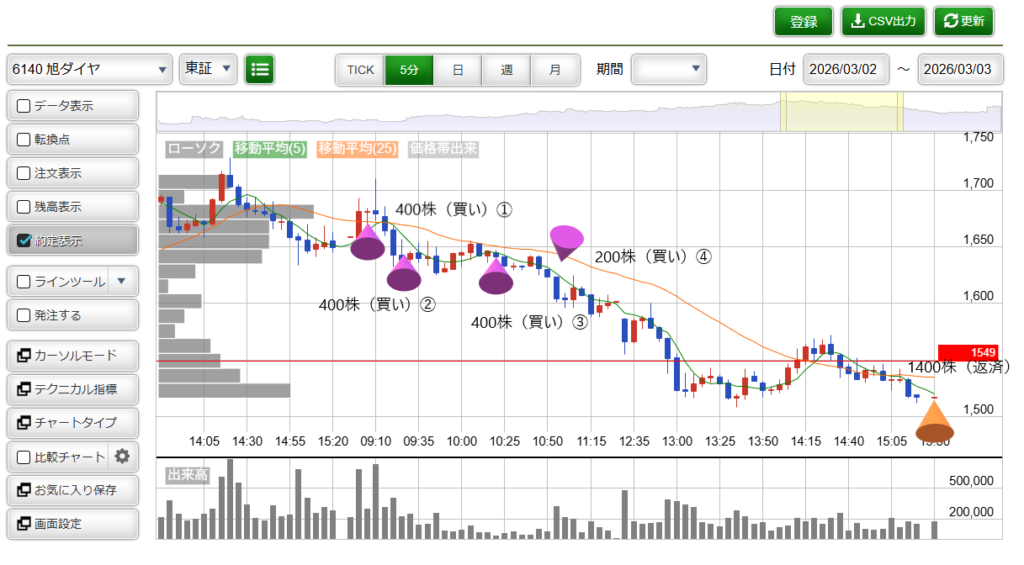
Task: Save chart with お気に入り保存
Action: coord(72,490)
